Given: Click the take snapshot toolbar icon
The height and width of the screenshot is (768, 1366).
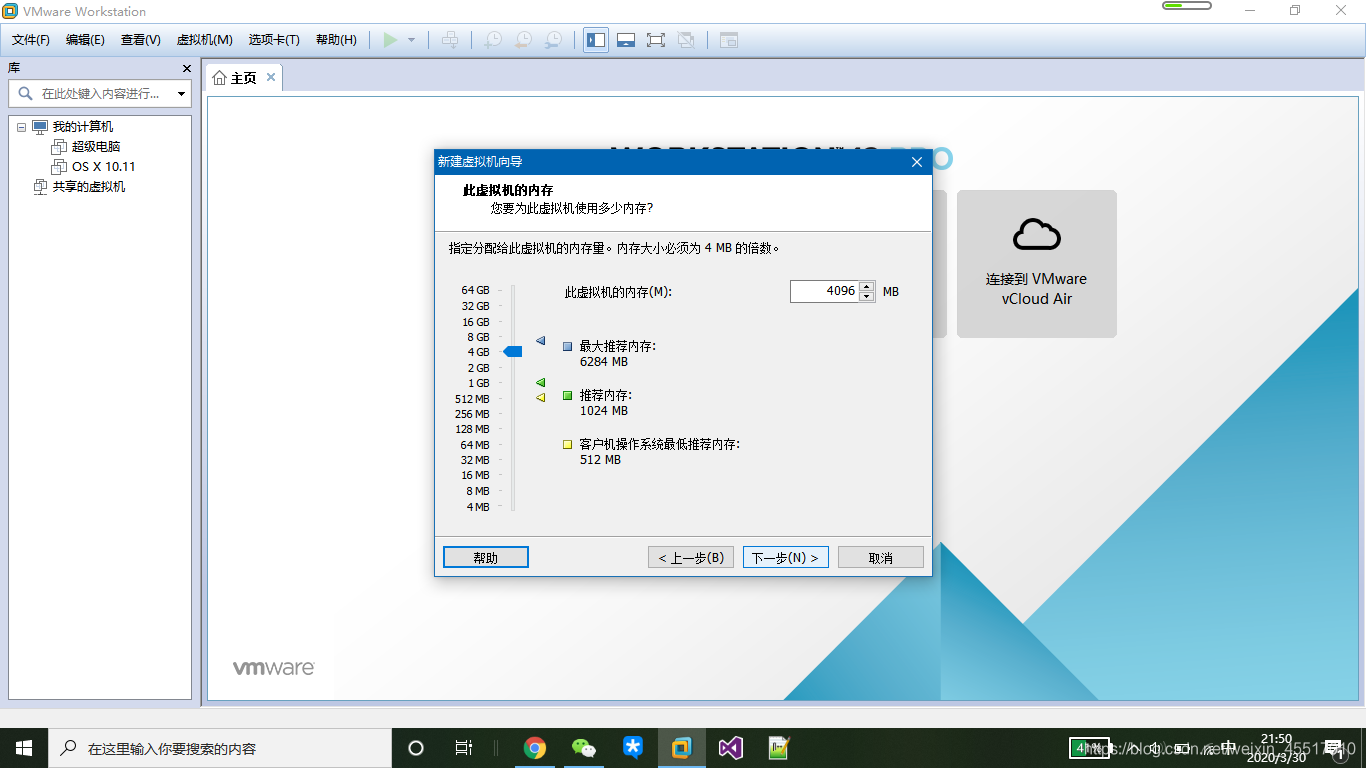Looking at the screenshot, I should 493,40.
